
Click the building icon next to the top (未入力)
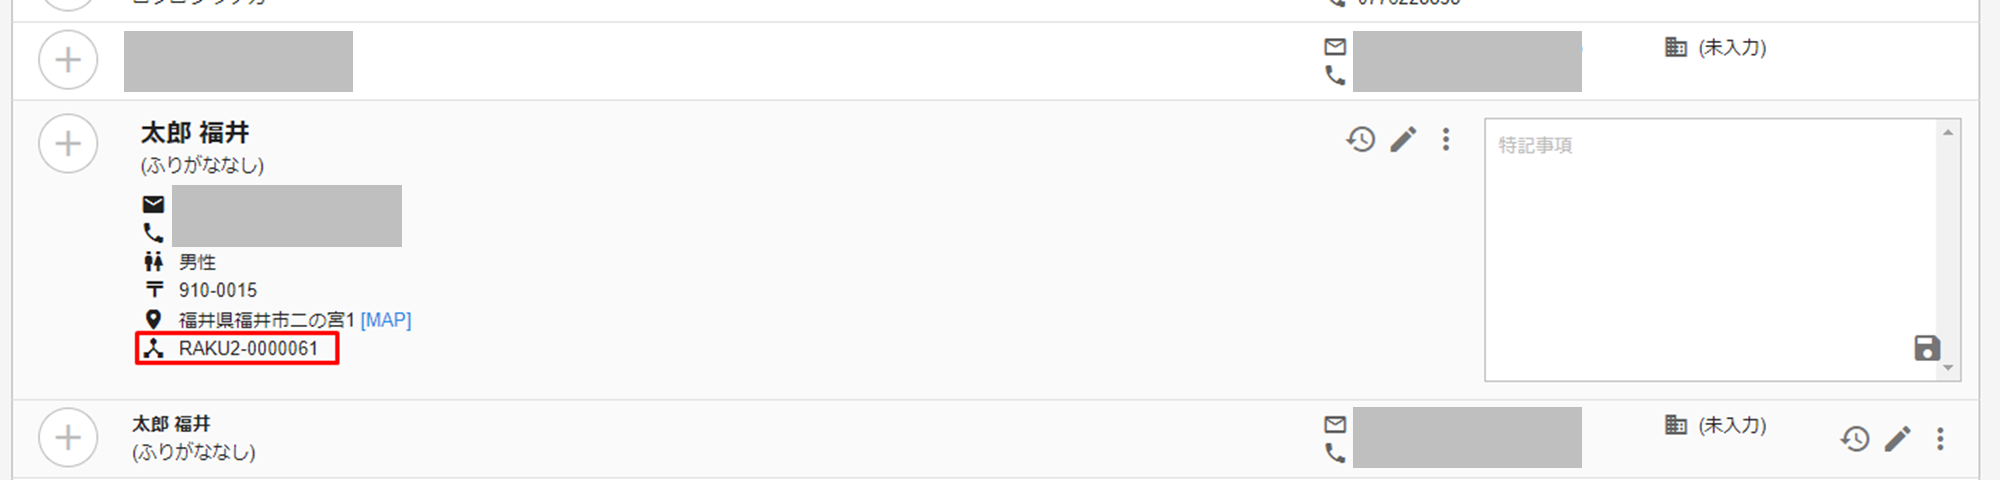[1676, 47]
